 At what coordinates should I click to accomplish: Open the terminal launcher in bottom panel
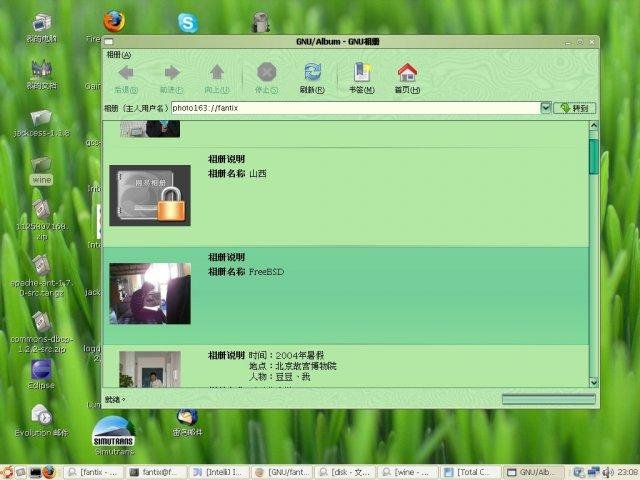pos(35,473)
